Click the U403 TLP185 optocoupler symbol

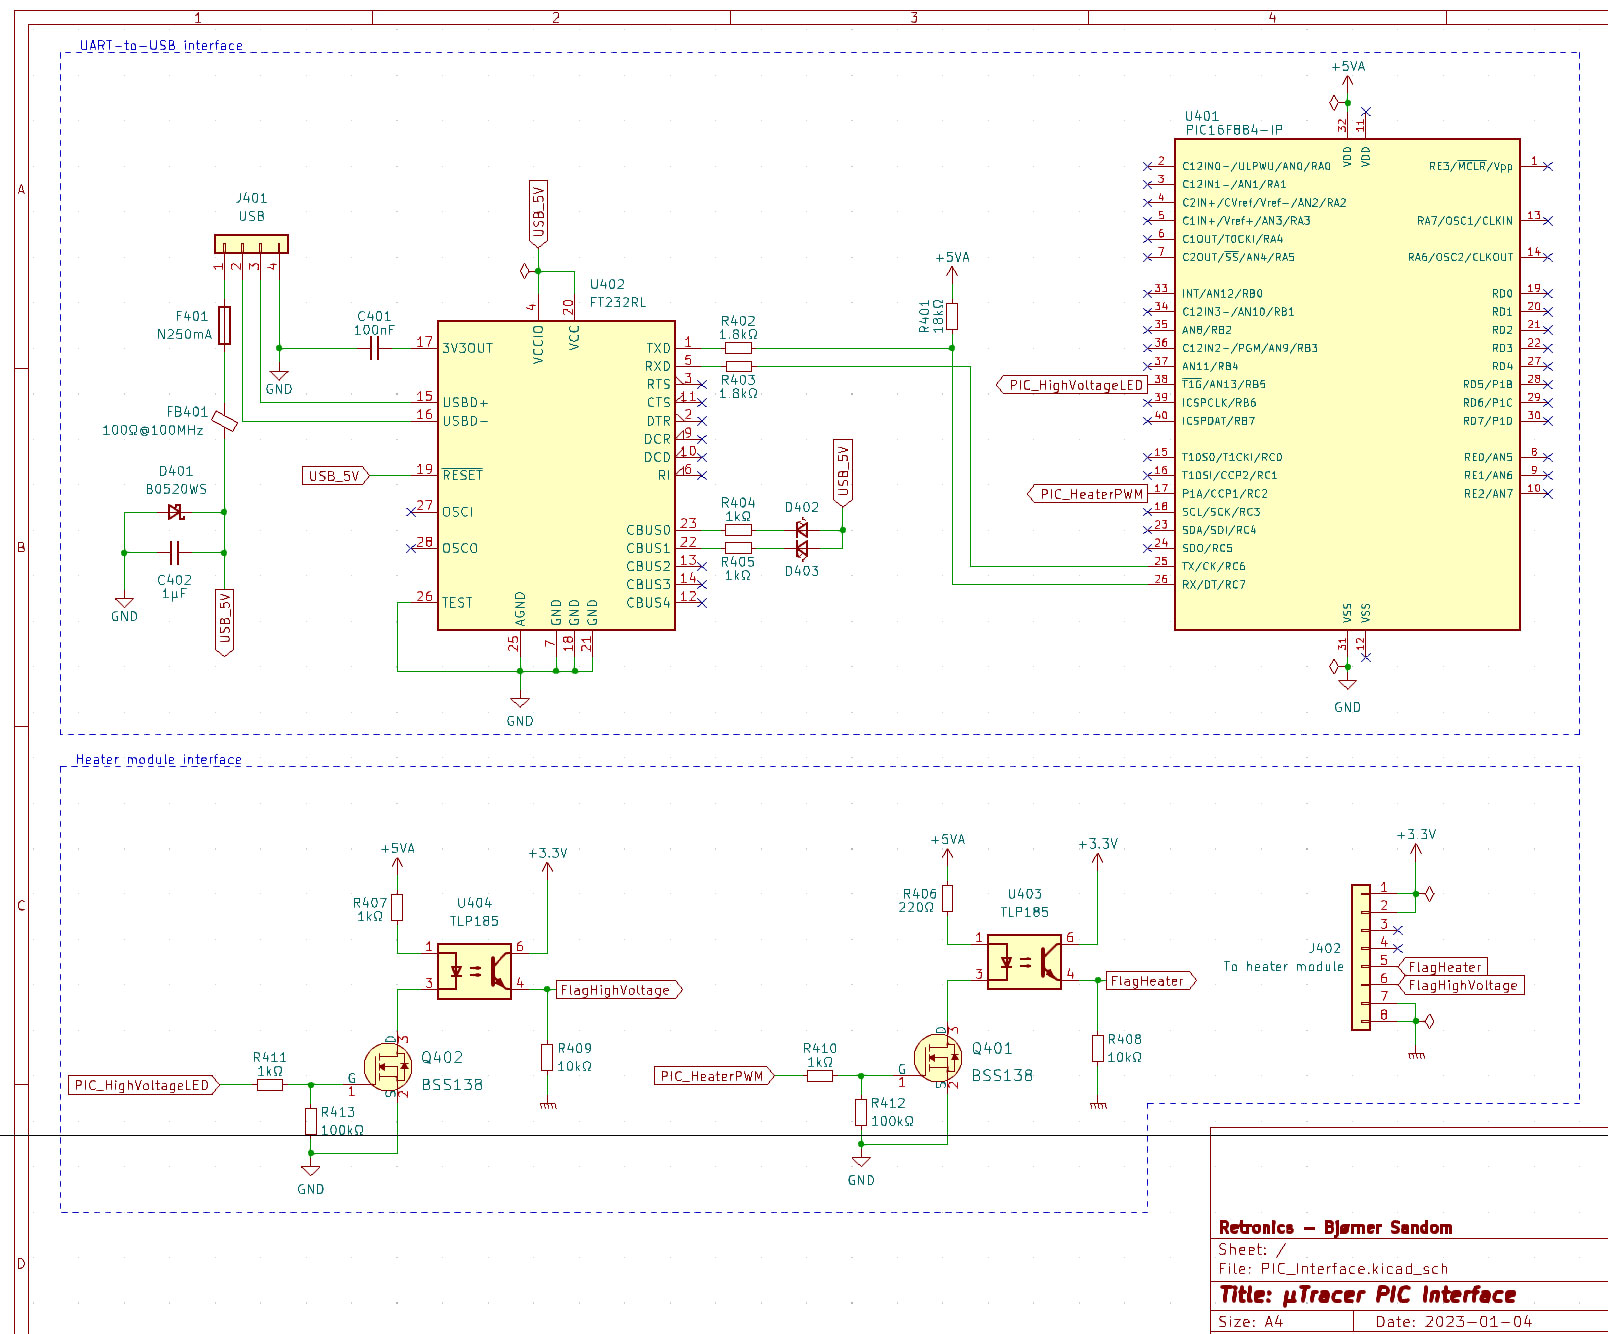1024,961
